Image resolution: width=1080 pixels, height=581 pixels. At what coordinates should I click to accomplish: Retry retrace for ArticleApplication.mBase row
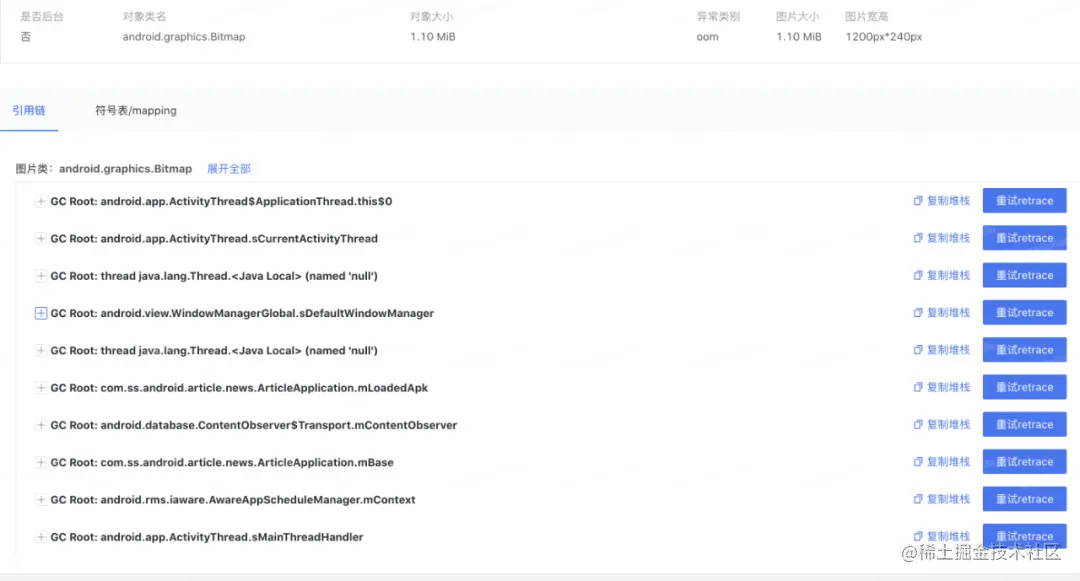[x=1024, y=462]
